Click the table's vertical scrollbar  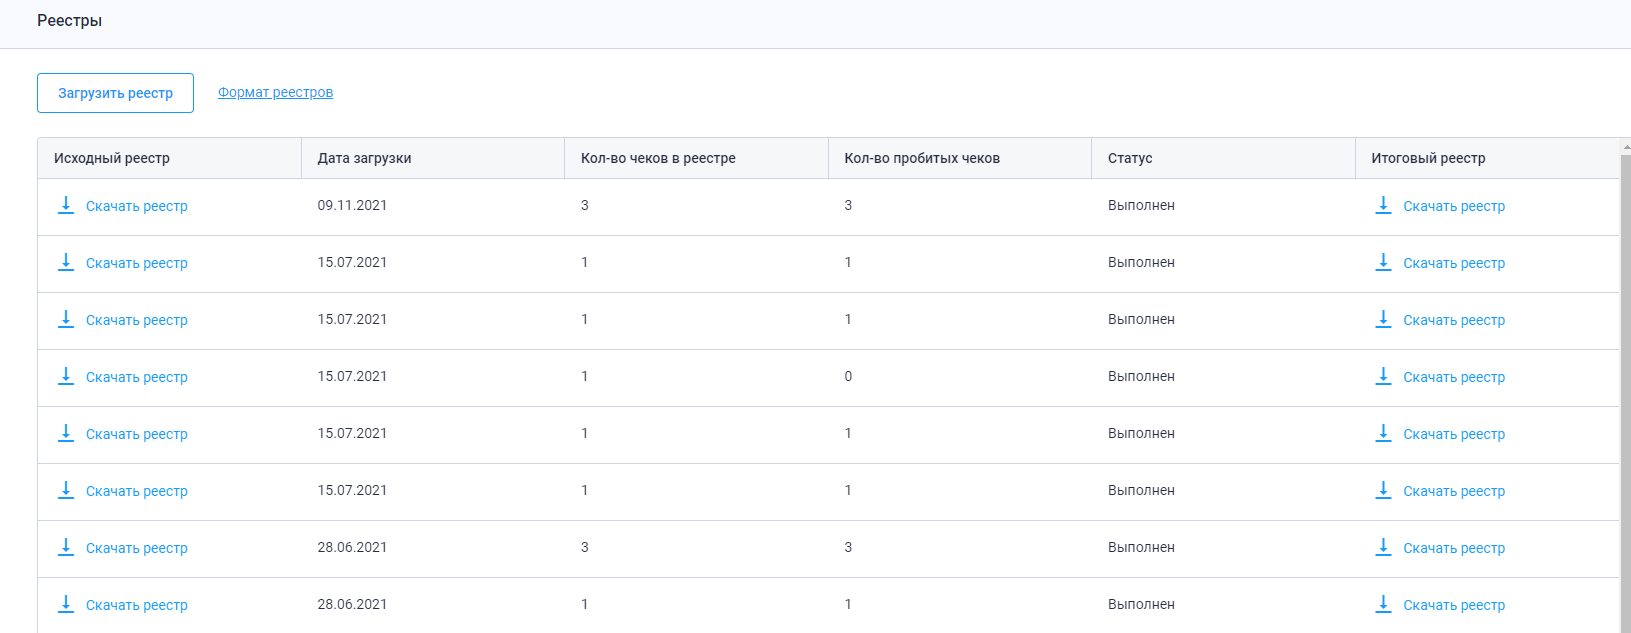tap(1625, 390)
